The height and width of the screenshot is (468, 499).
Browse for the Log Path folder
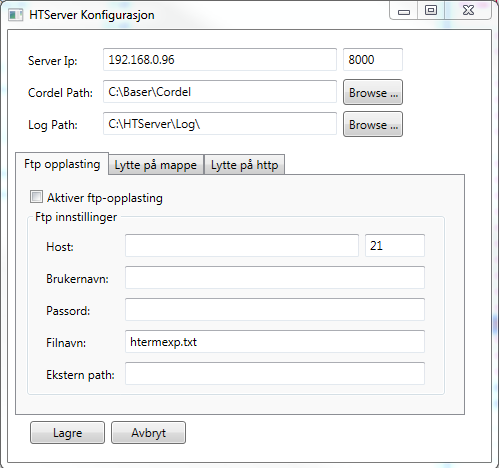point(373,124)
